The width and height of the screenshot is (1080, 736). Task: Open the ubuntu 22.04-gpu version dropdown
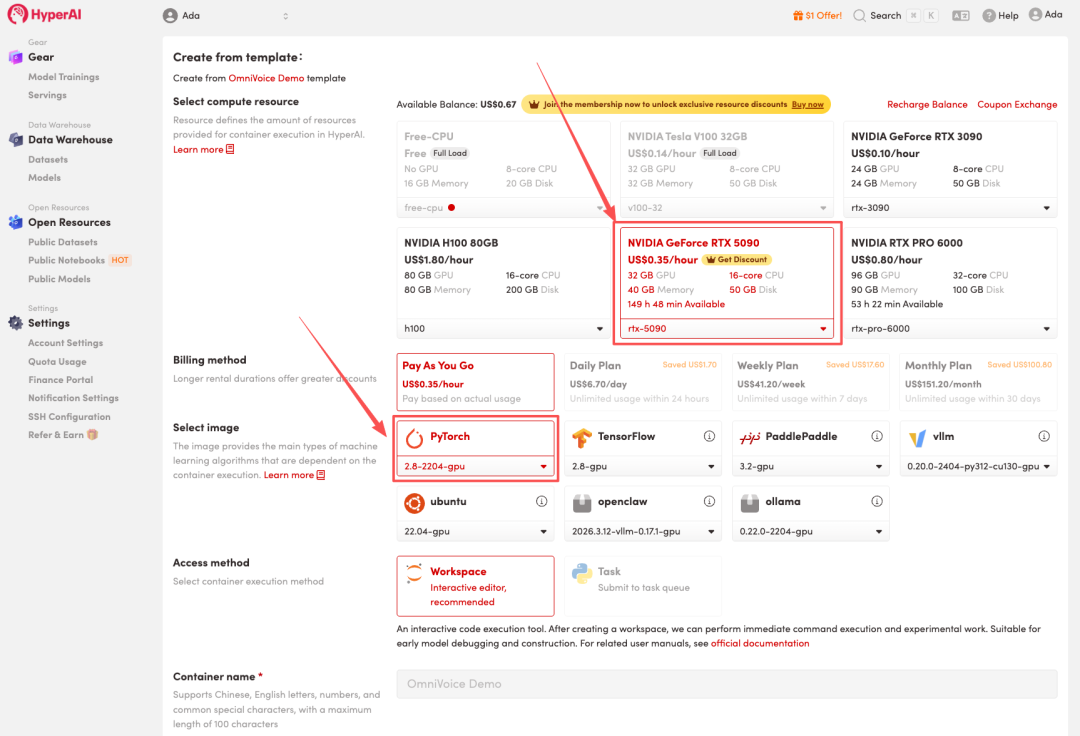tap(475, 532)
